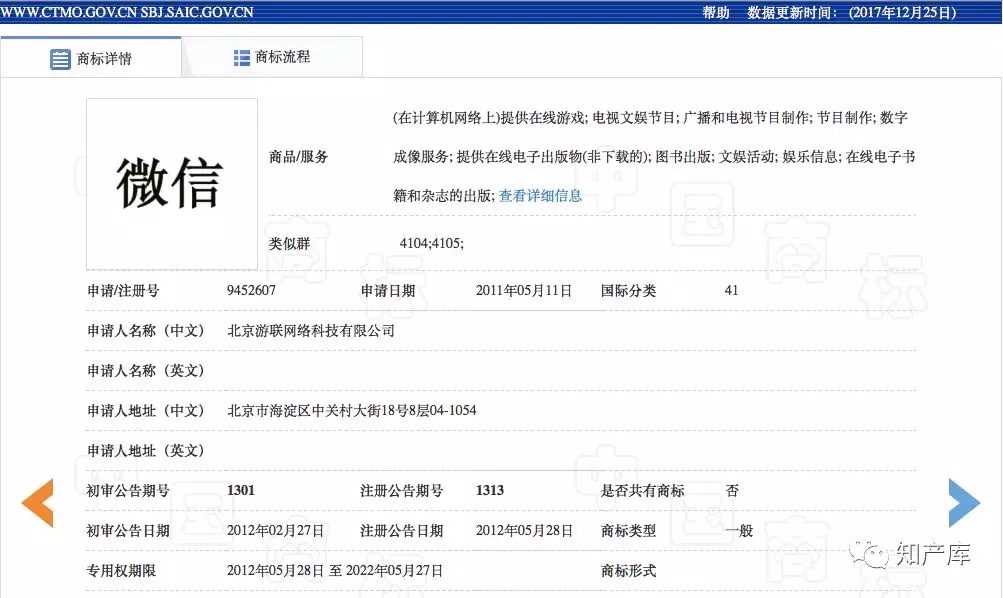
Task: Click the 注册公告日期 label
Action: point(402,531)
